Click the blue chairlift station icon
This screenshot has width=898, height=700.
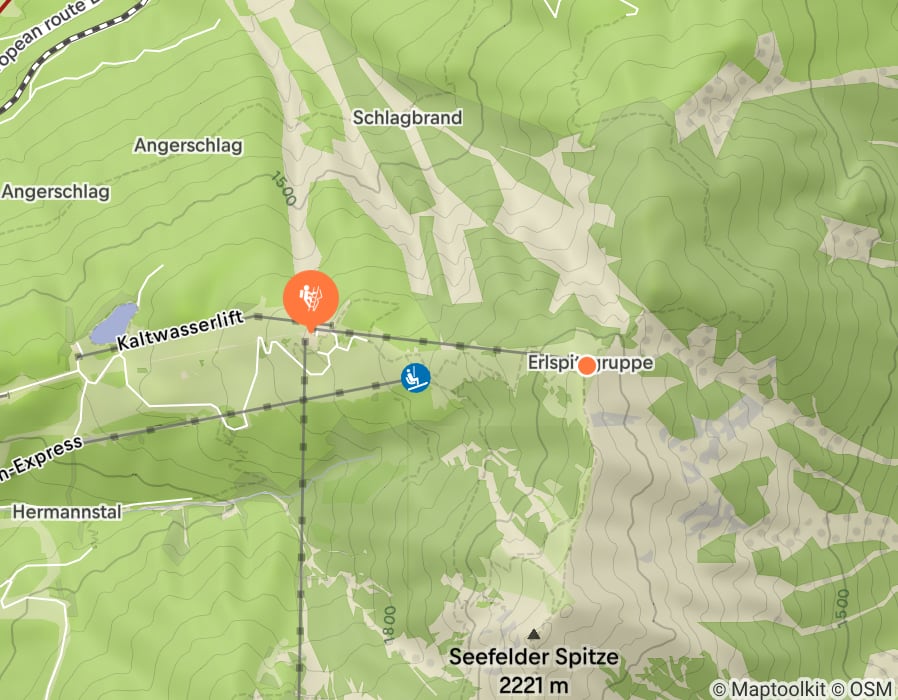click(416, 378)
